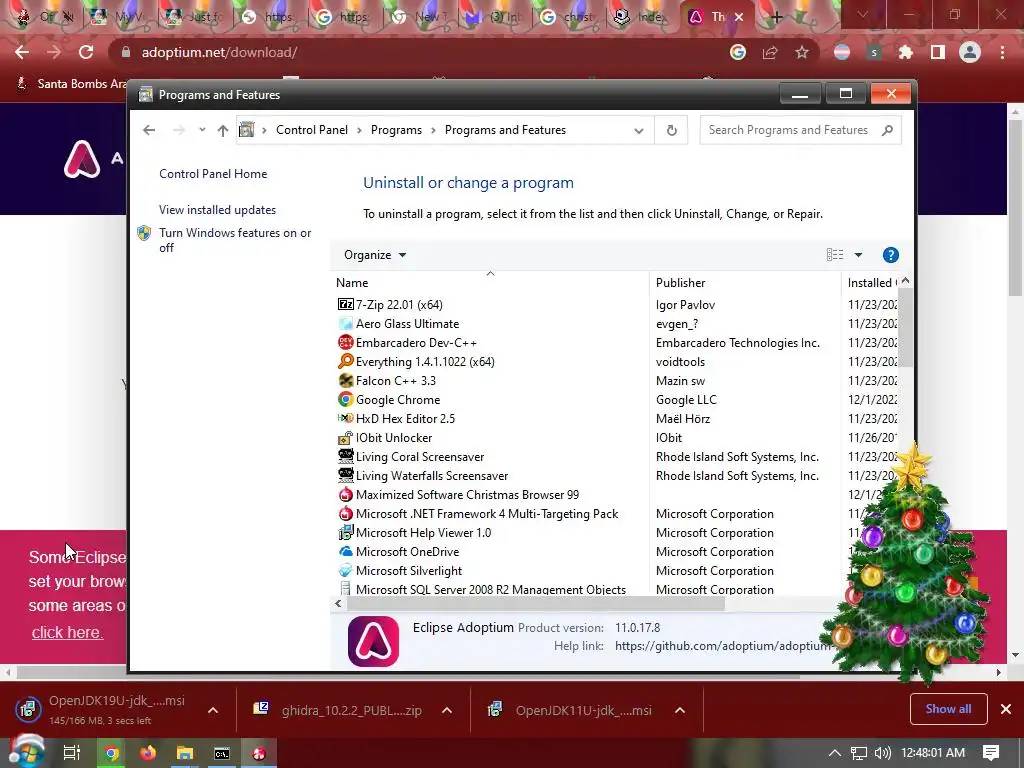This screenshot has width=1024, height=768.
Task: Click the Google Chrome list icon
Action: coord(345,399)
